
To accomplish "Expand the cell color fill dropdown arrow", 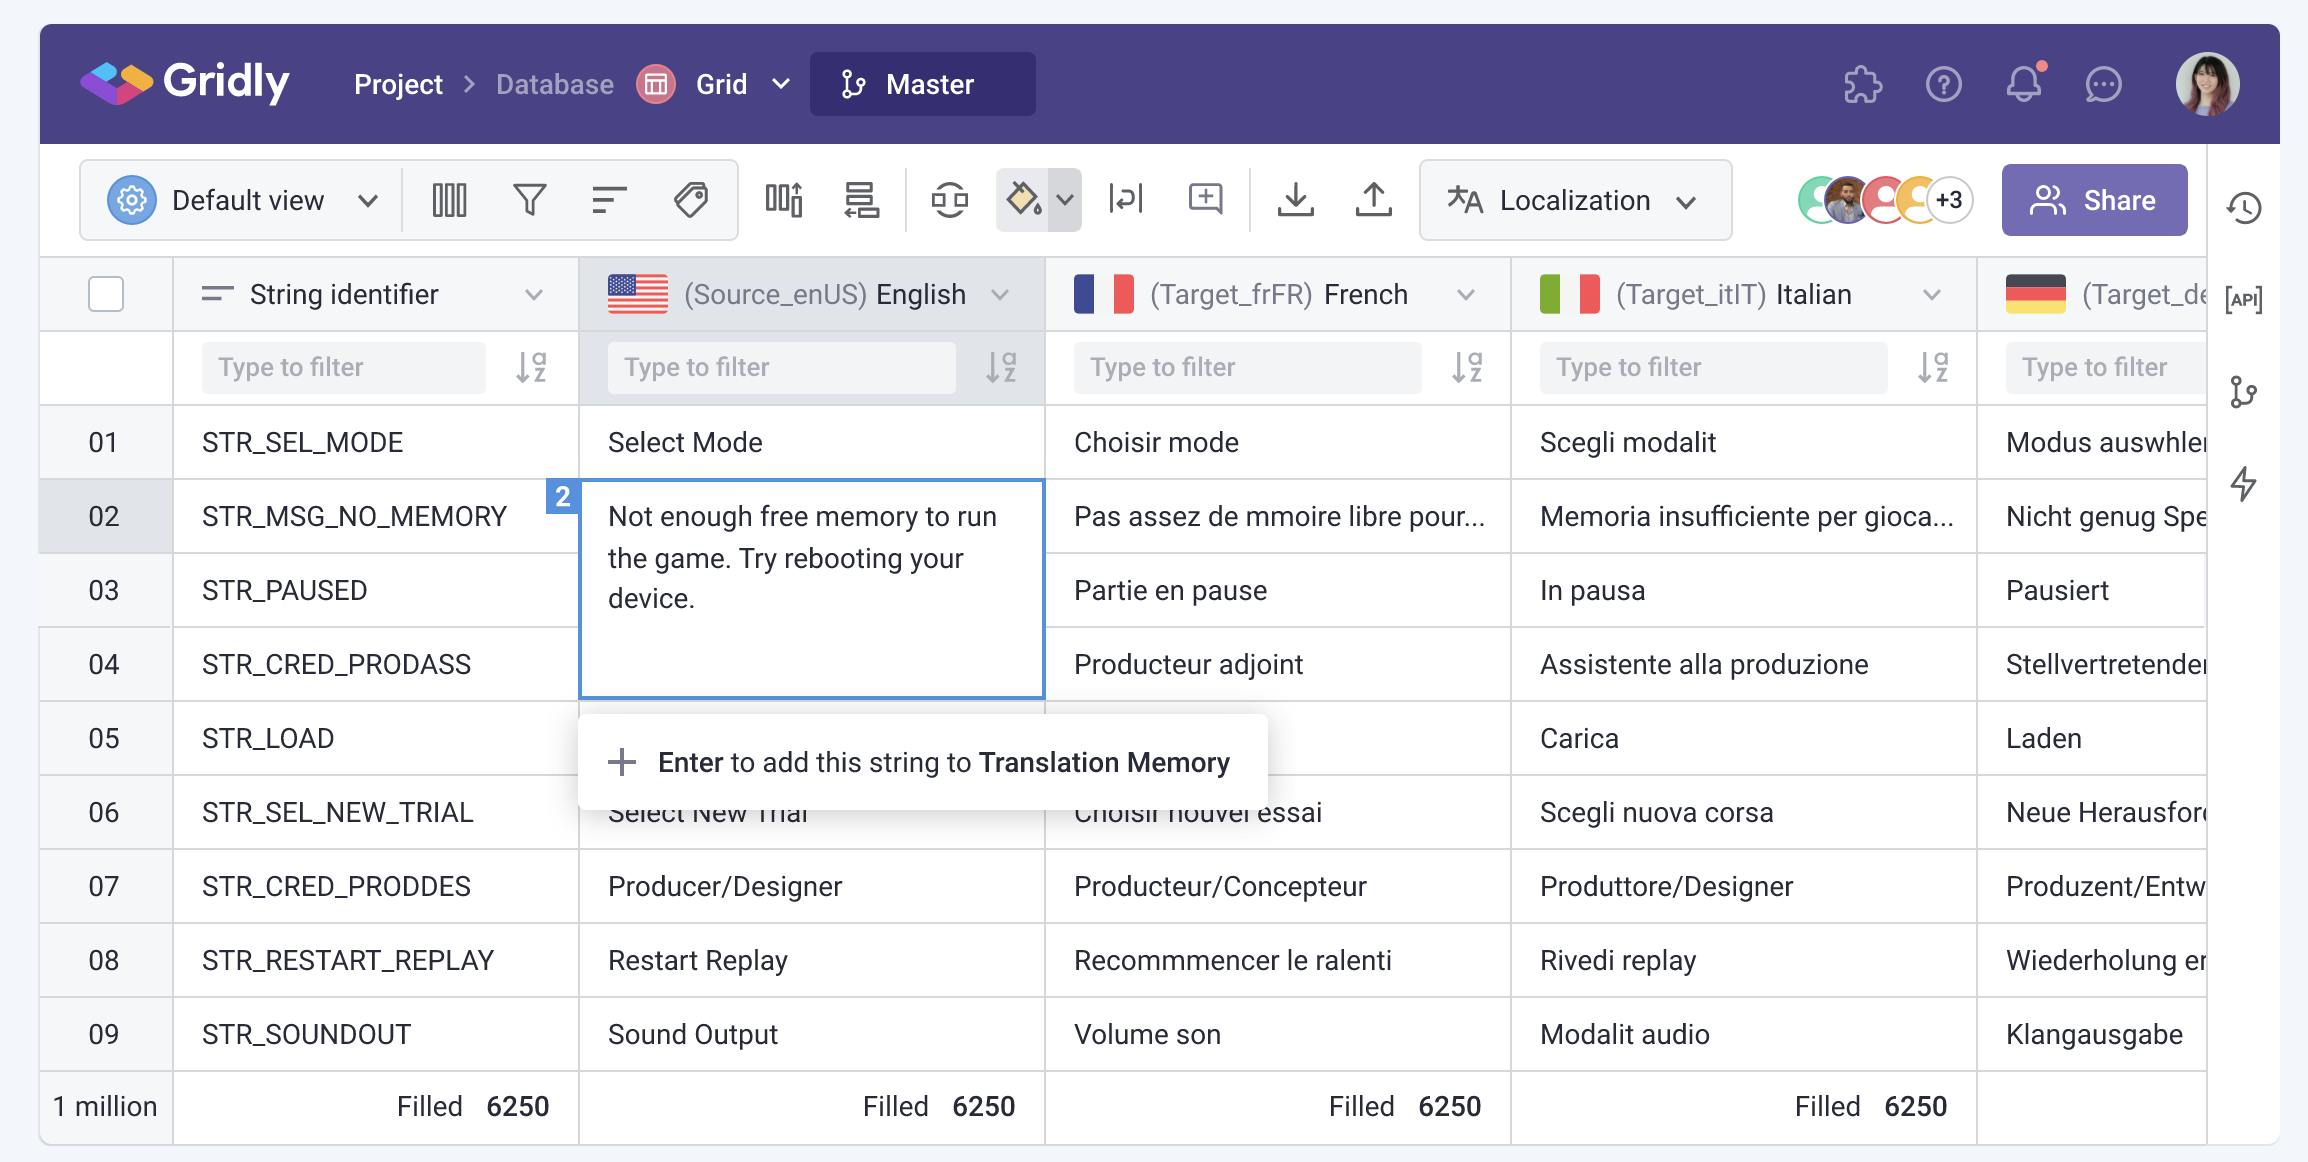I will pos(1065,200).
